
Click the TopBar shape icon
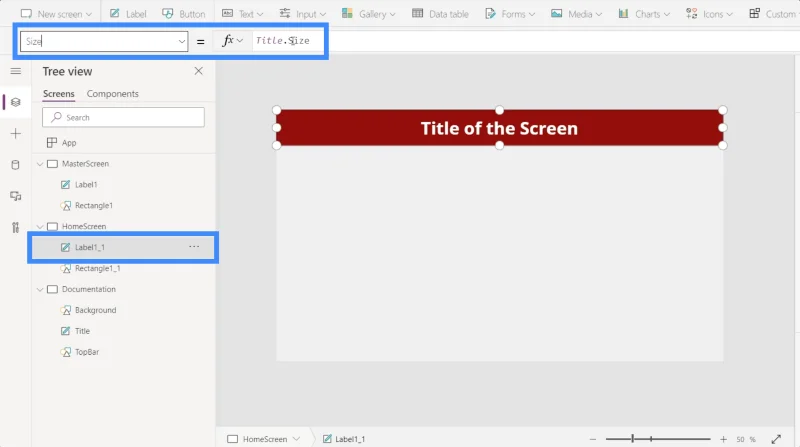[x=65, y=352]
